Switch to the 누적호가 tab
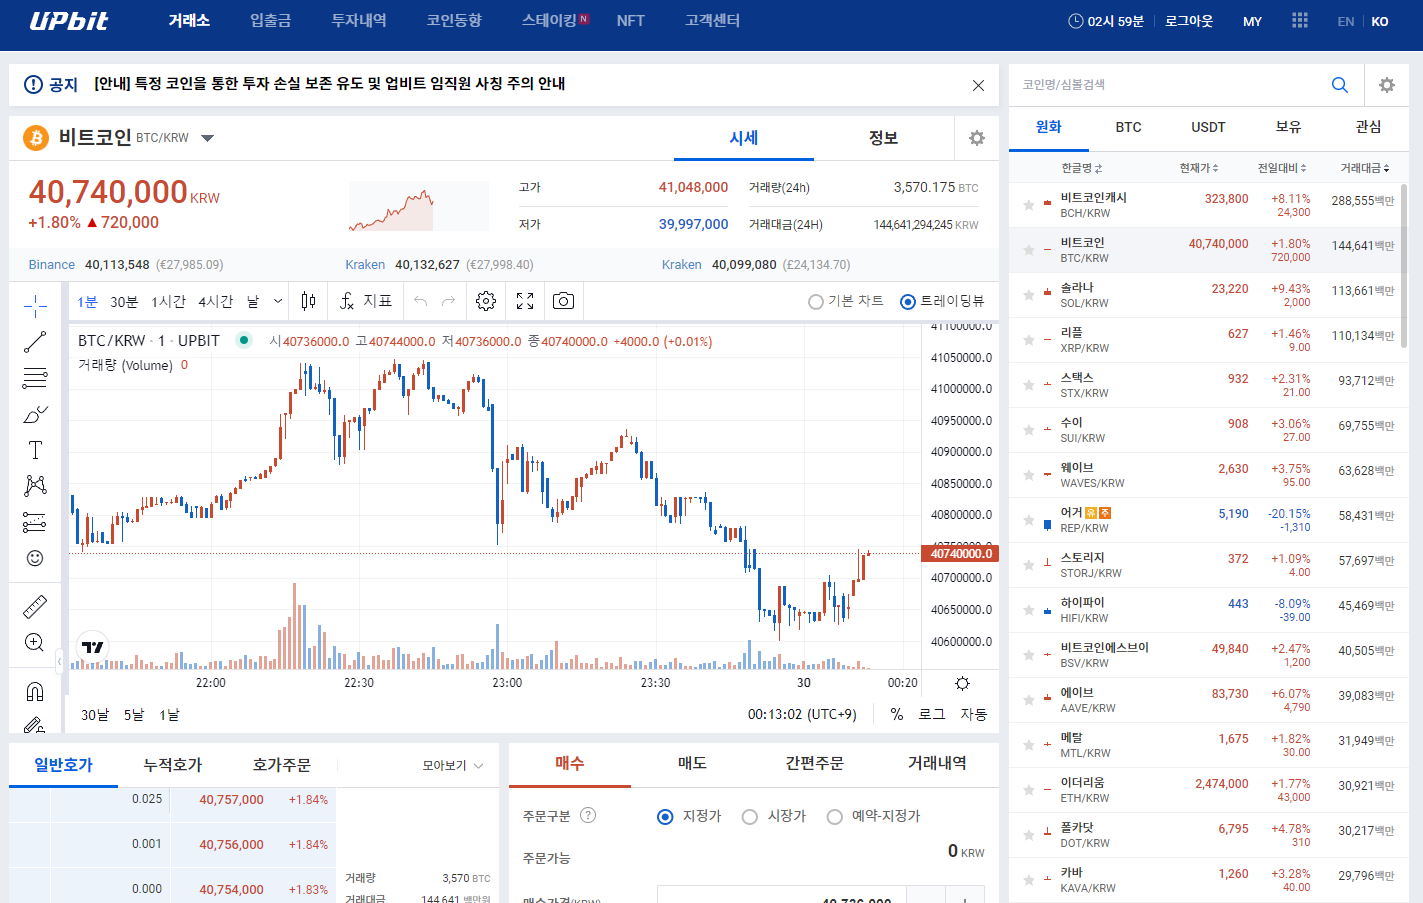 coord(172,765)
